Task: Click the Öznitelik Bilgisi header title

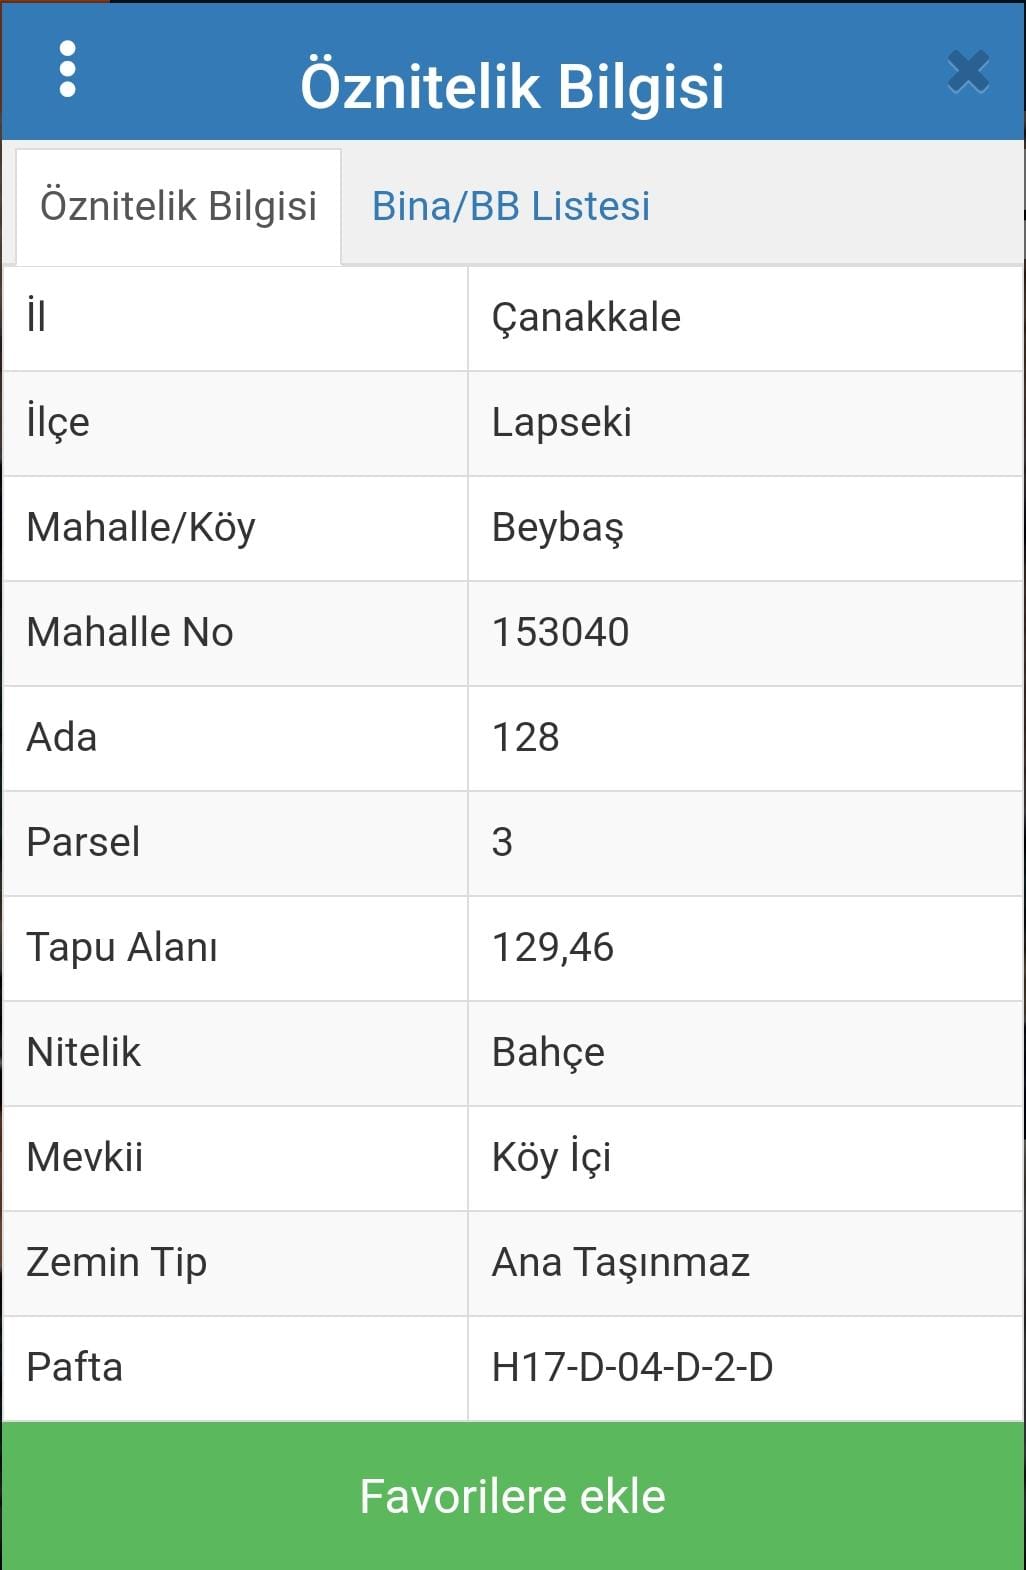Action: point(512,86)
